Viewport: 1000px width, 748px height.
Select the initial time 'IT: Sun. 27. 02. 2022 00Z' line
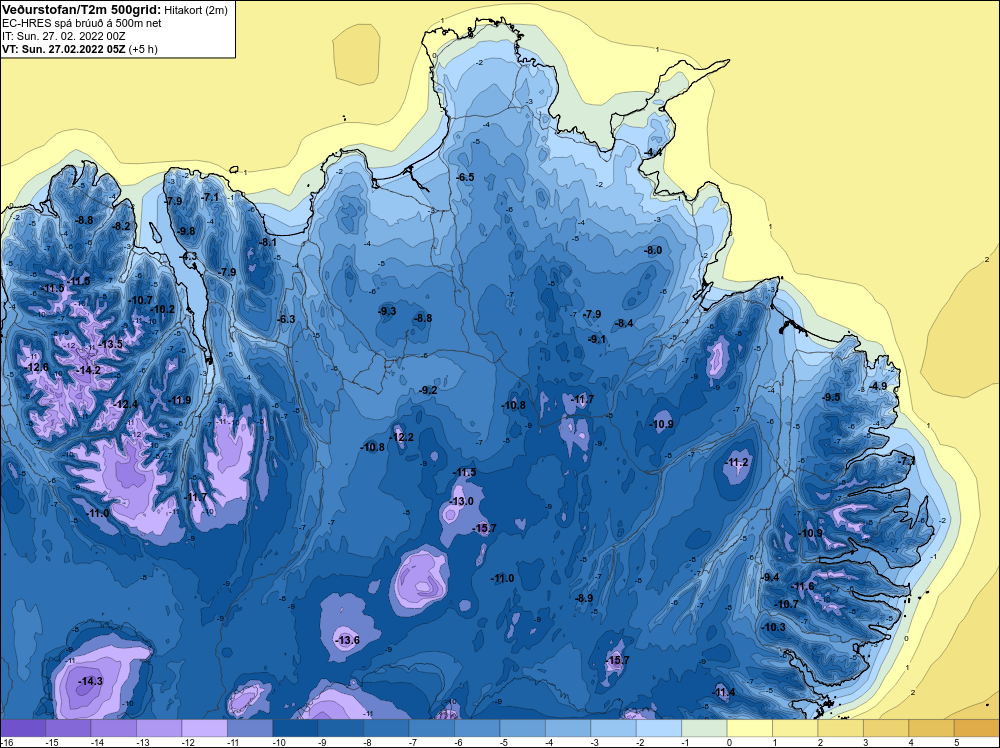coord(63,36)
